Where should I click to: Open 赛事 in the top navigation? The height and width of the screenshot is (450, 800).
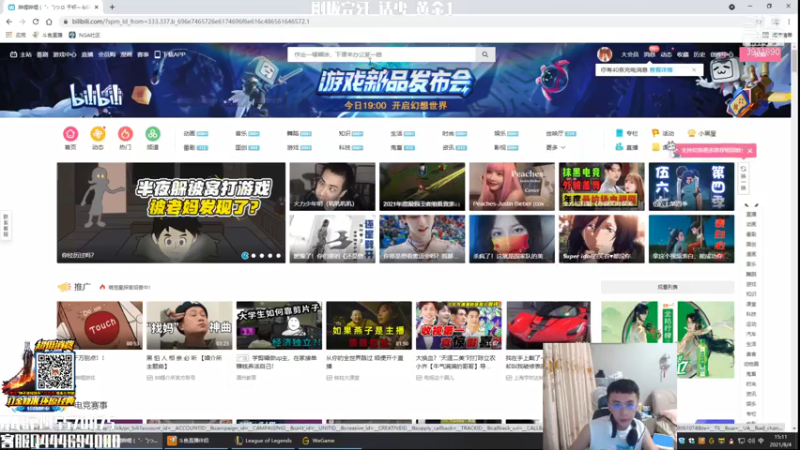[143, 54]
